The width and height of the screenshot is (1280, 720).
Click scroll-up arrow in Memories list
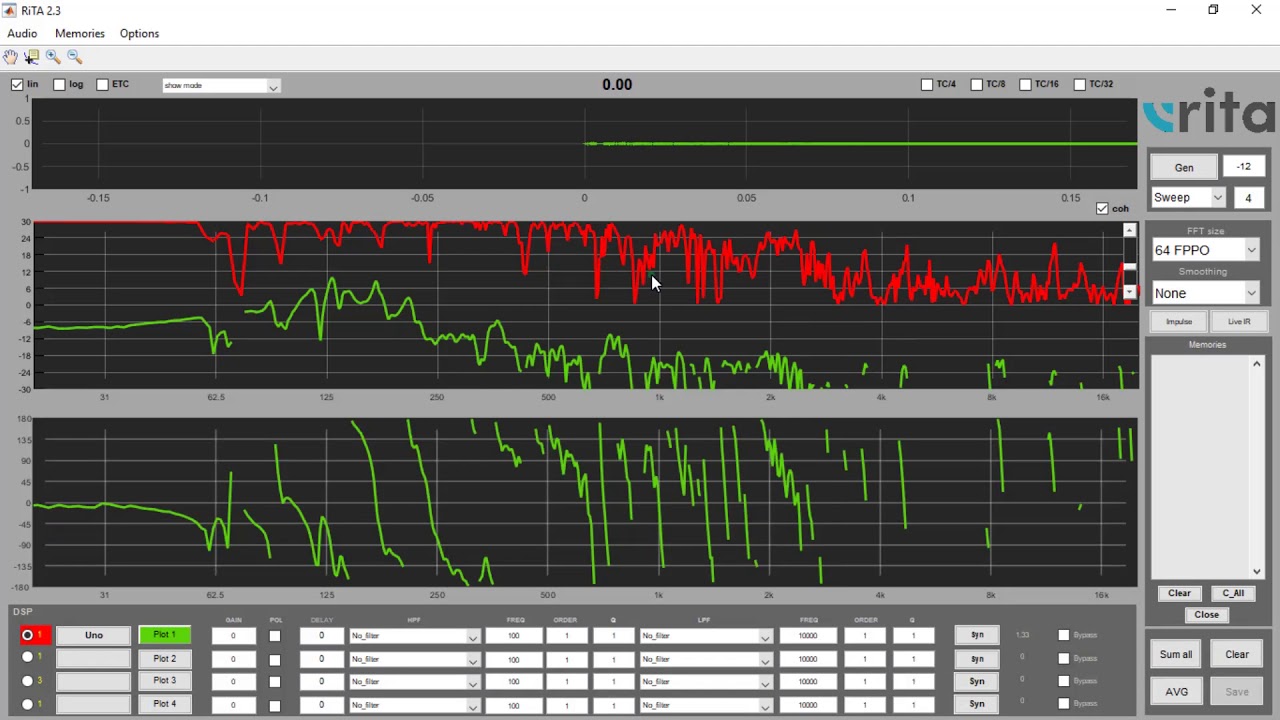coord(1257,363)
